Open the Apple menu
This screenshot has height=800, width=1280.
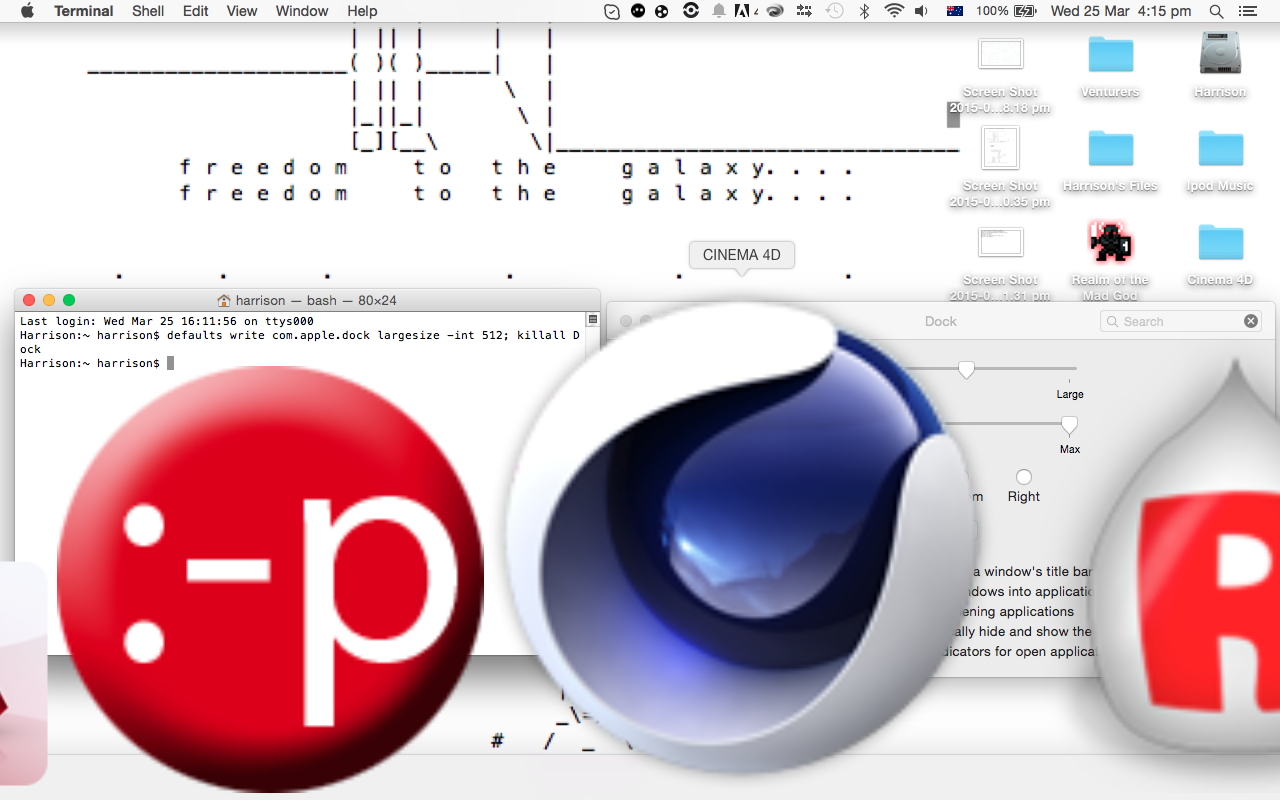tap(27, 11)
